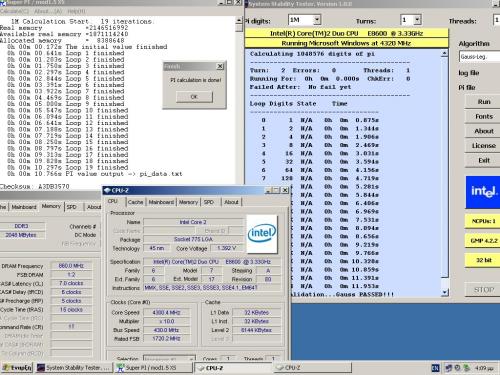500x375 pixels.
Task: Click Rated FSB value 1720.2 MHz
Action: 166,339
